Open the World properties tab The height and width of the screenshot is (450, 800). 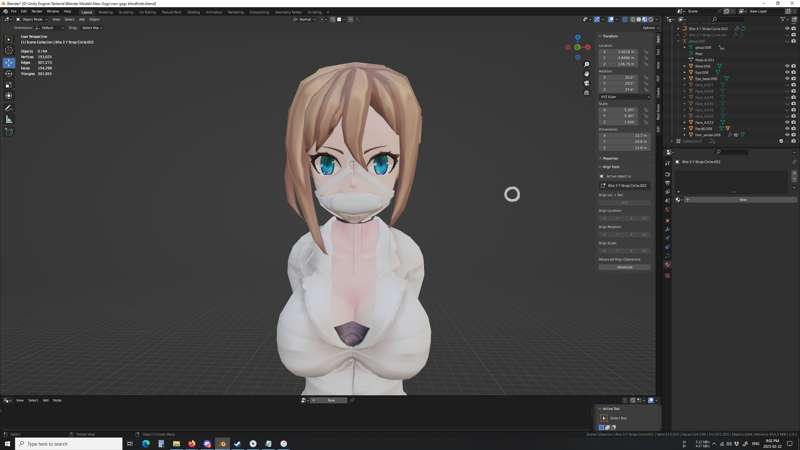[x=667, y=210]
